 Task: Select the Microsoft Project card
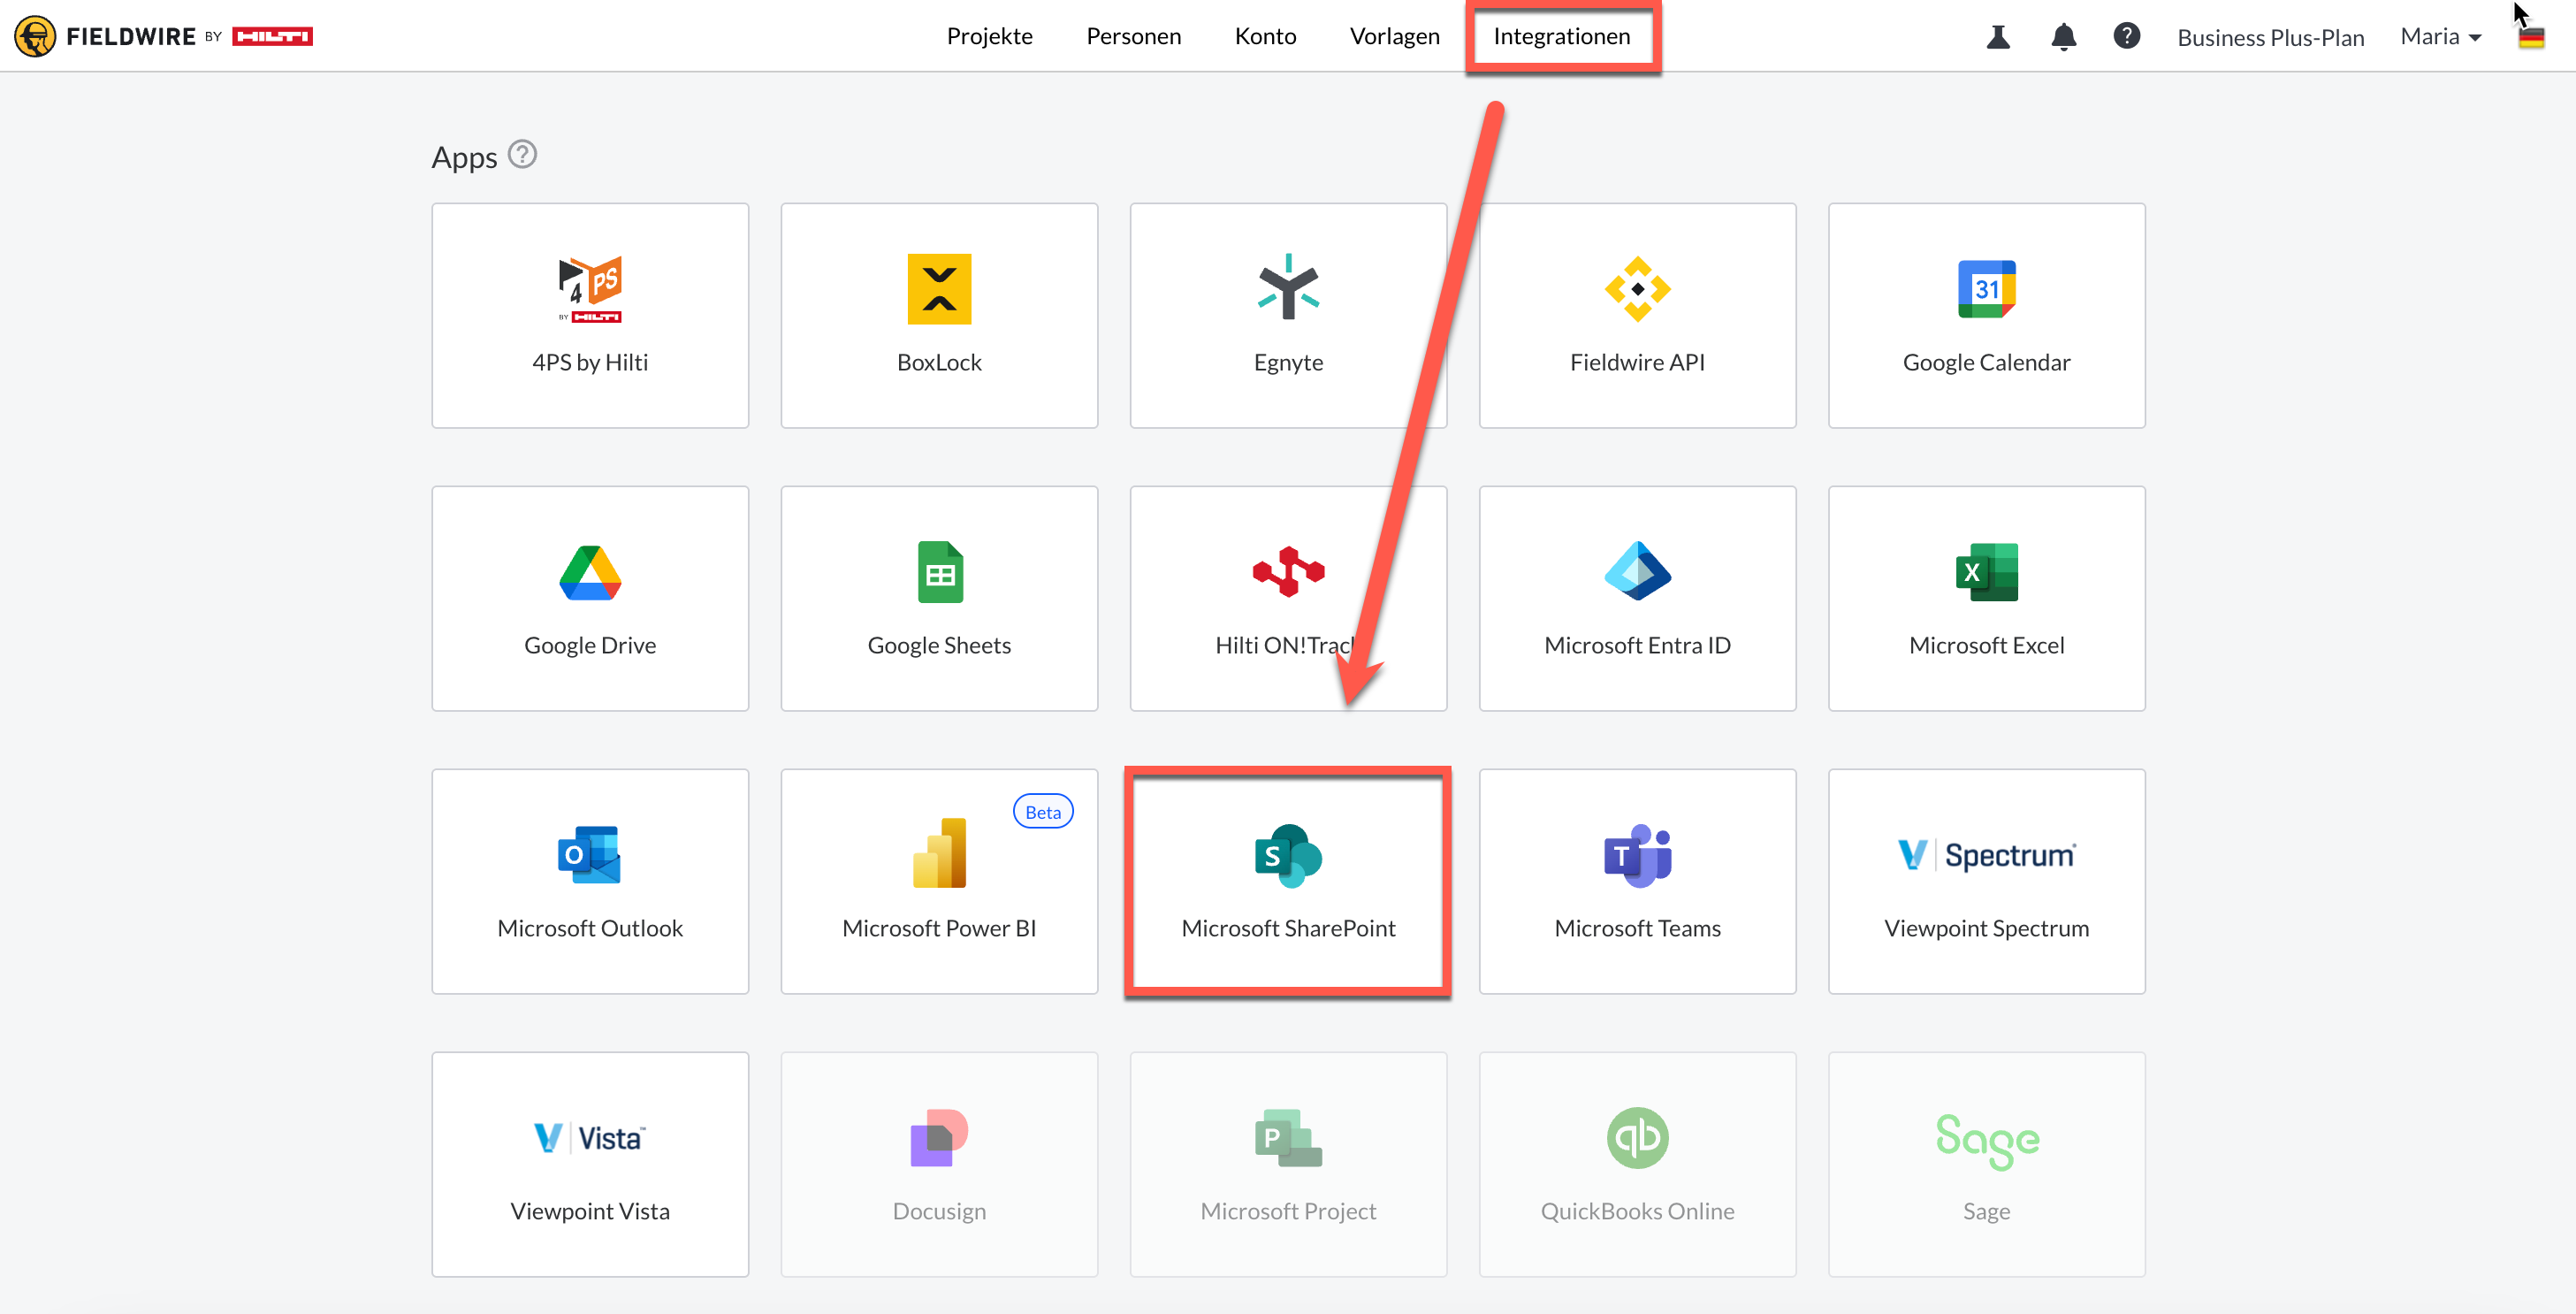(1288, 1165)
